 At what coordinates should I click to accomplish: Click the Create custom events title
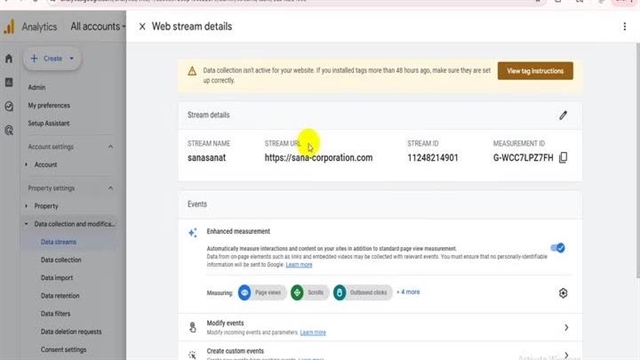(x=236, y=351)
